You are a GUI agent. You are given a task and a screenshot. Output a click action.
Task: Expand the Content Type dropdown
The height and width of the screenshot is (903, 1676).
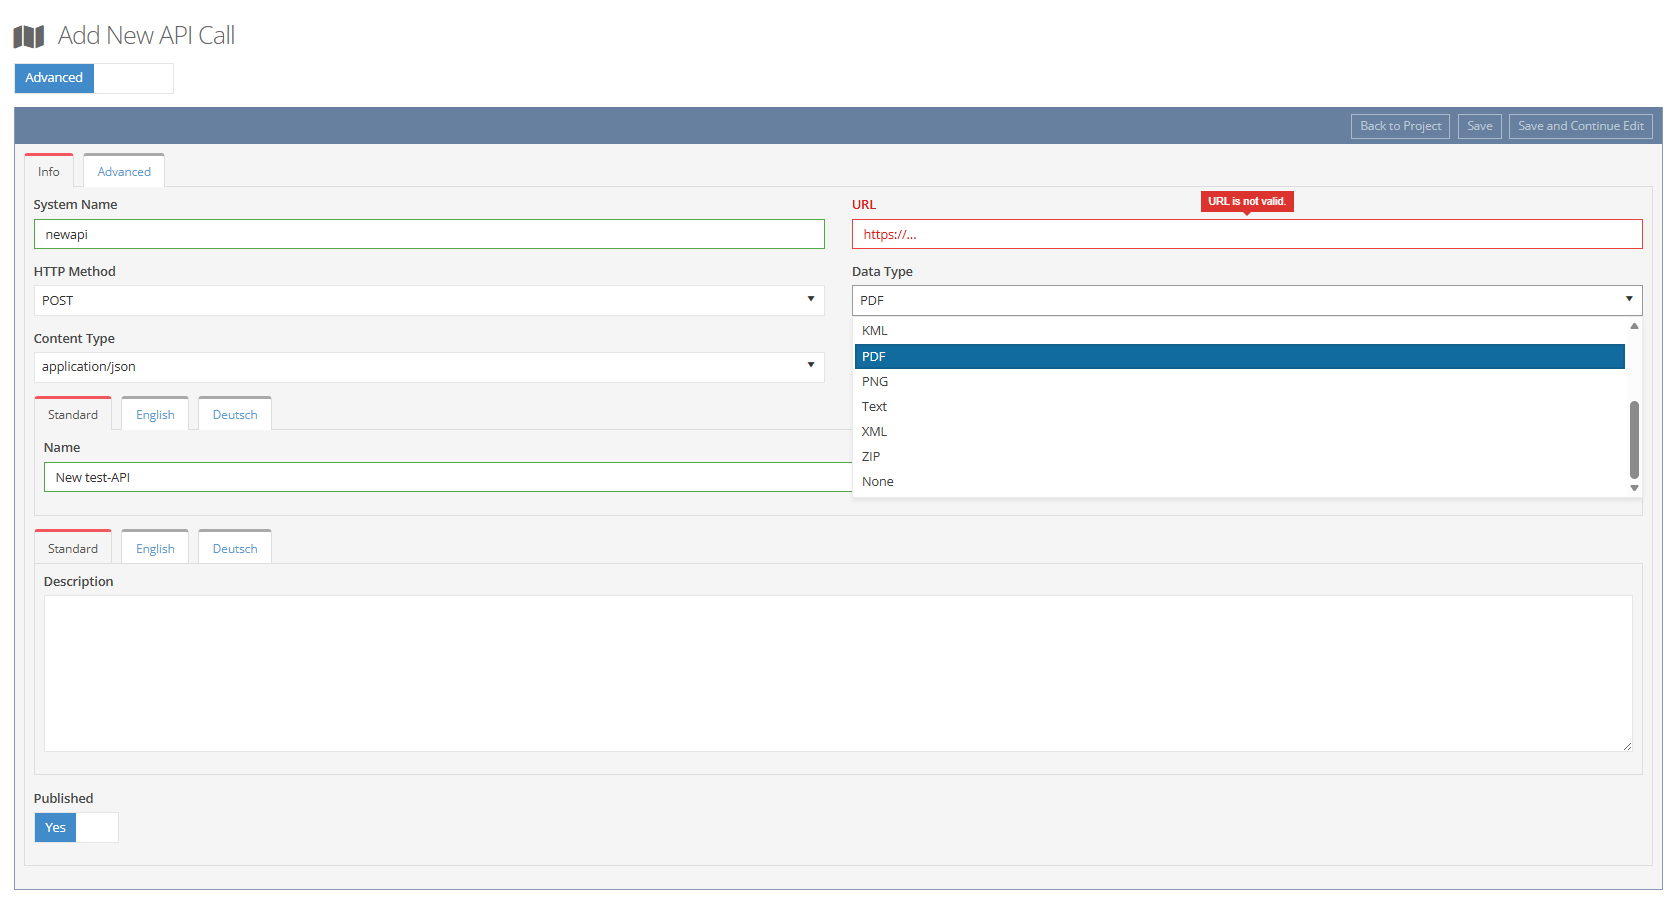click(x=428, y=367)
